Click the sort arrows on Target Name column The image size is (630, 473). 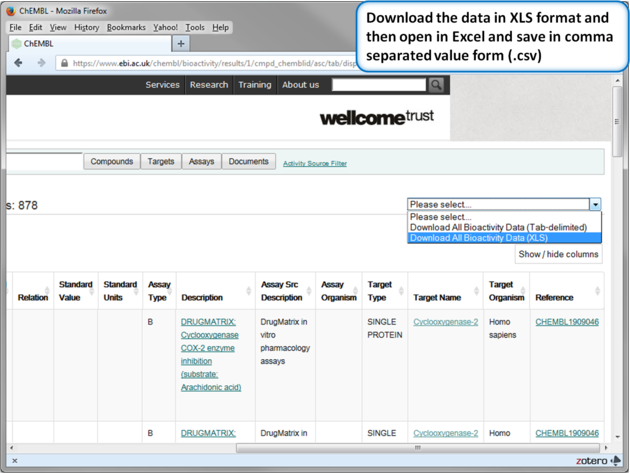click(x=479, y=291)
